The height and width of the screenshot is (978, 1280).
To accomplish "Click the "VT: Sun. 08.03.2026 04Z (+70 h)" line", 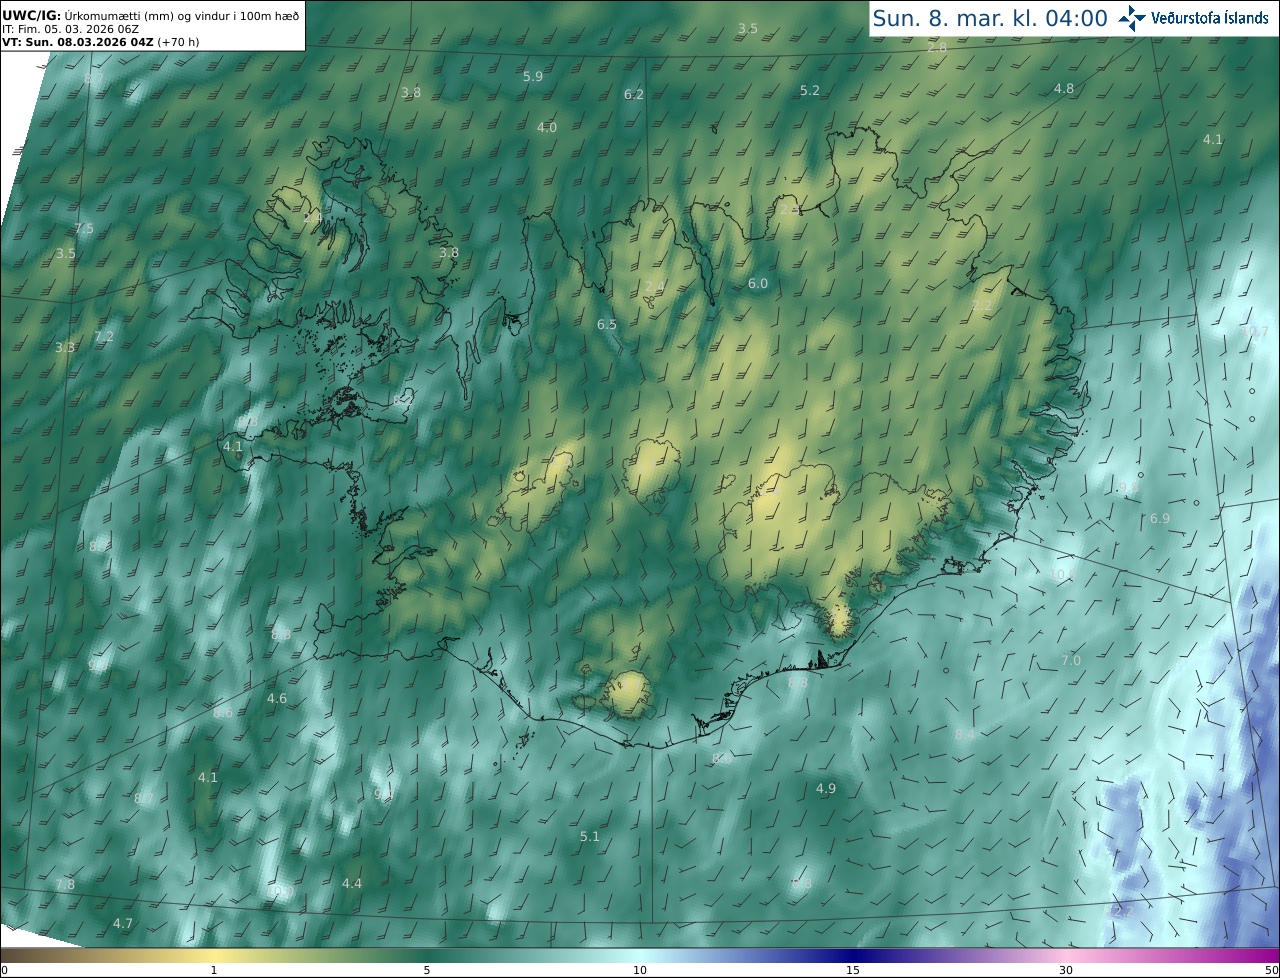I will tap(102, 42).
